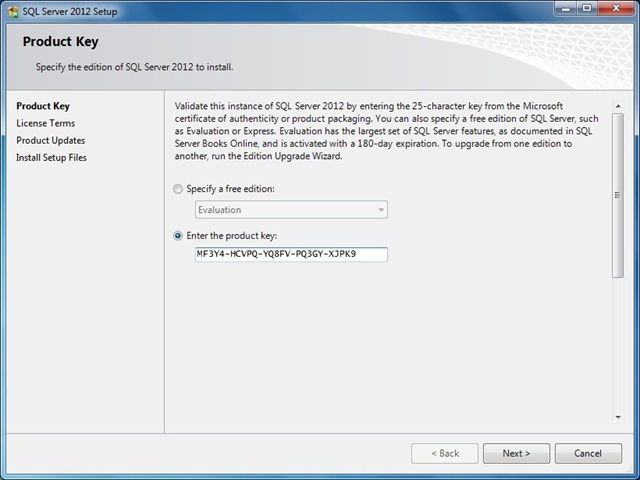Image resolution: width=640 pixels, height=480 pixels.
Task: Select the 'Specify a free edition' radio button
Action: point(178,189)
